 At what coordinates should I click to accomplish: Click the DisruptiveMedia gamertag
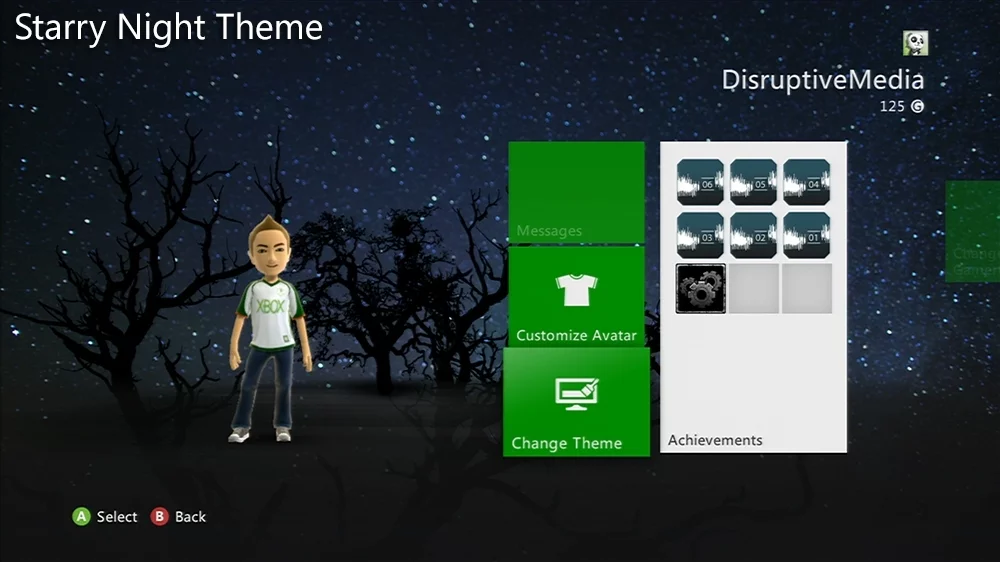(x=823, y=80)
